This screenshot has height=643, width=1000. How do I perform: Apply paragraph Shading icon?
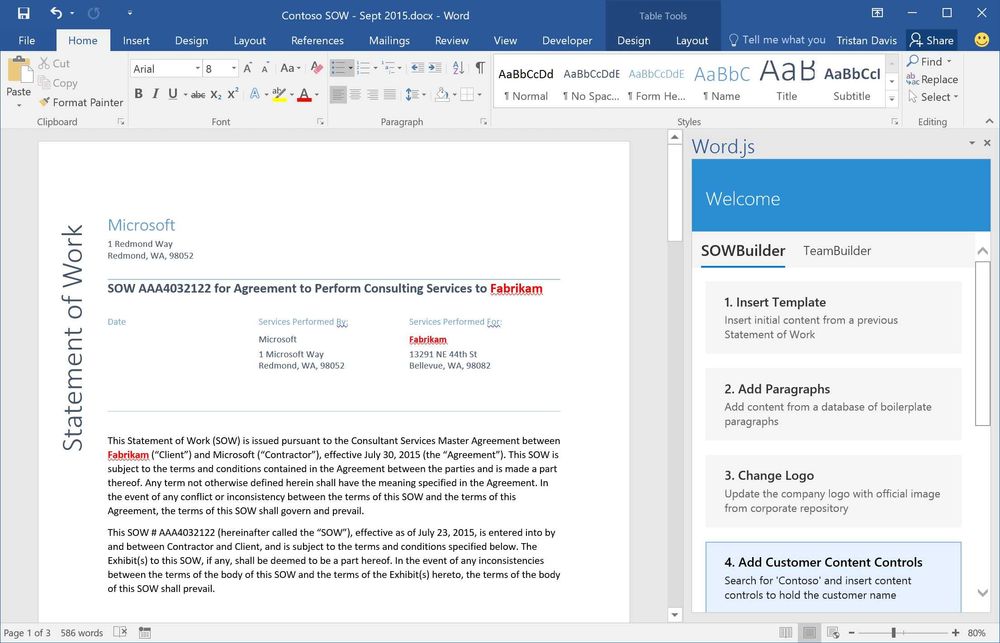point(441,94)
